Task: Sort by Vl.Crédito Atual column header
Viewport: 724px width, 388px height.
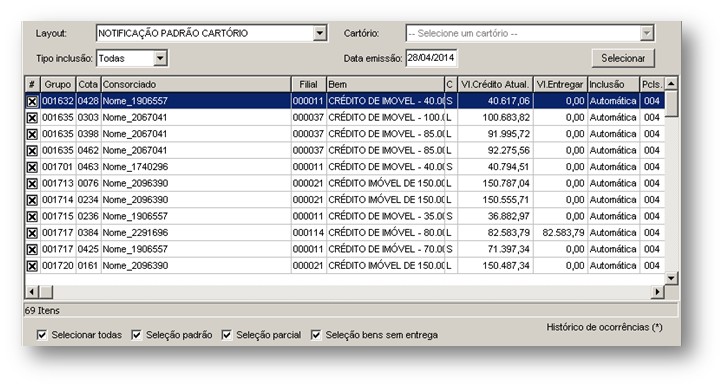Action: coord(495,85)
